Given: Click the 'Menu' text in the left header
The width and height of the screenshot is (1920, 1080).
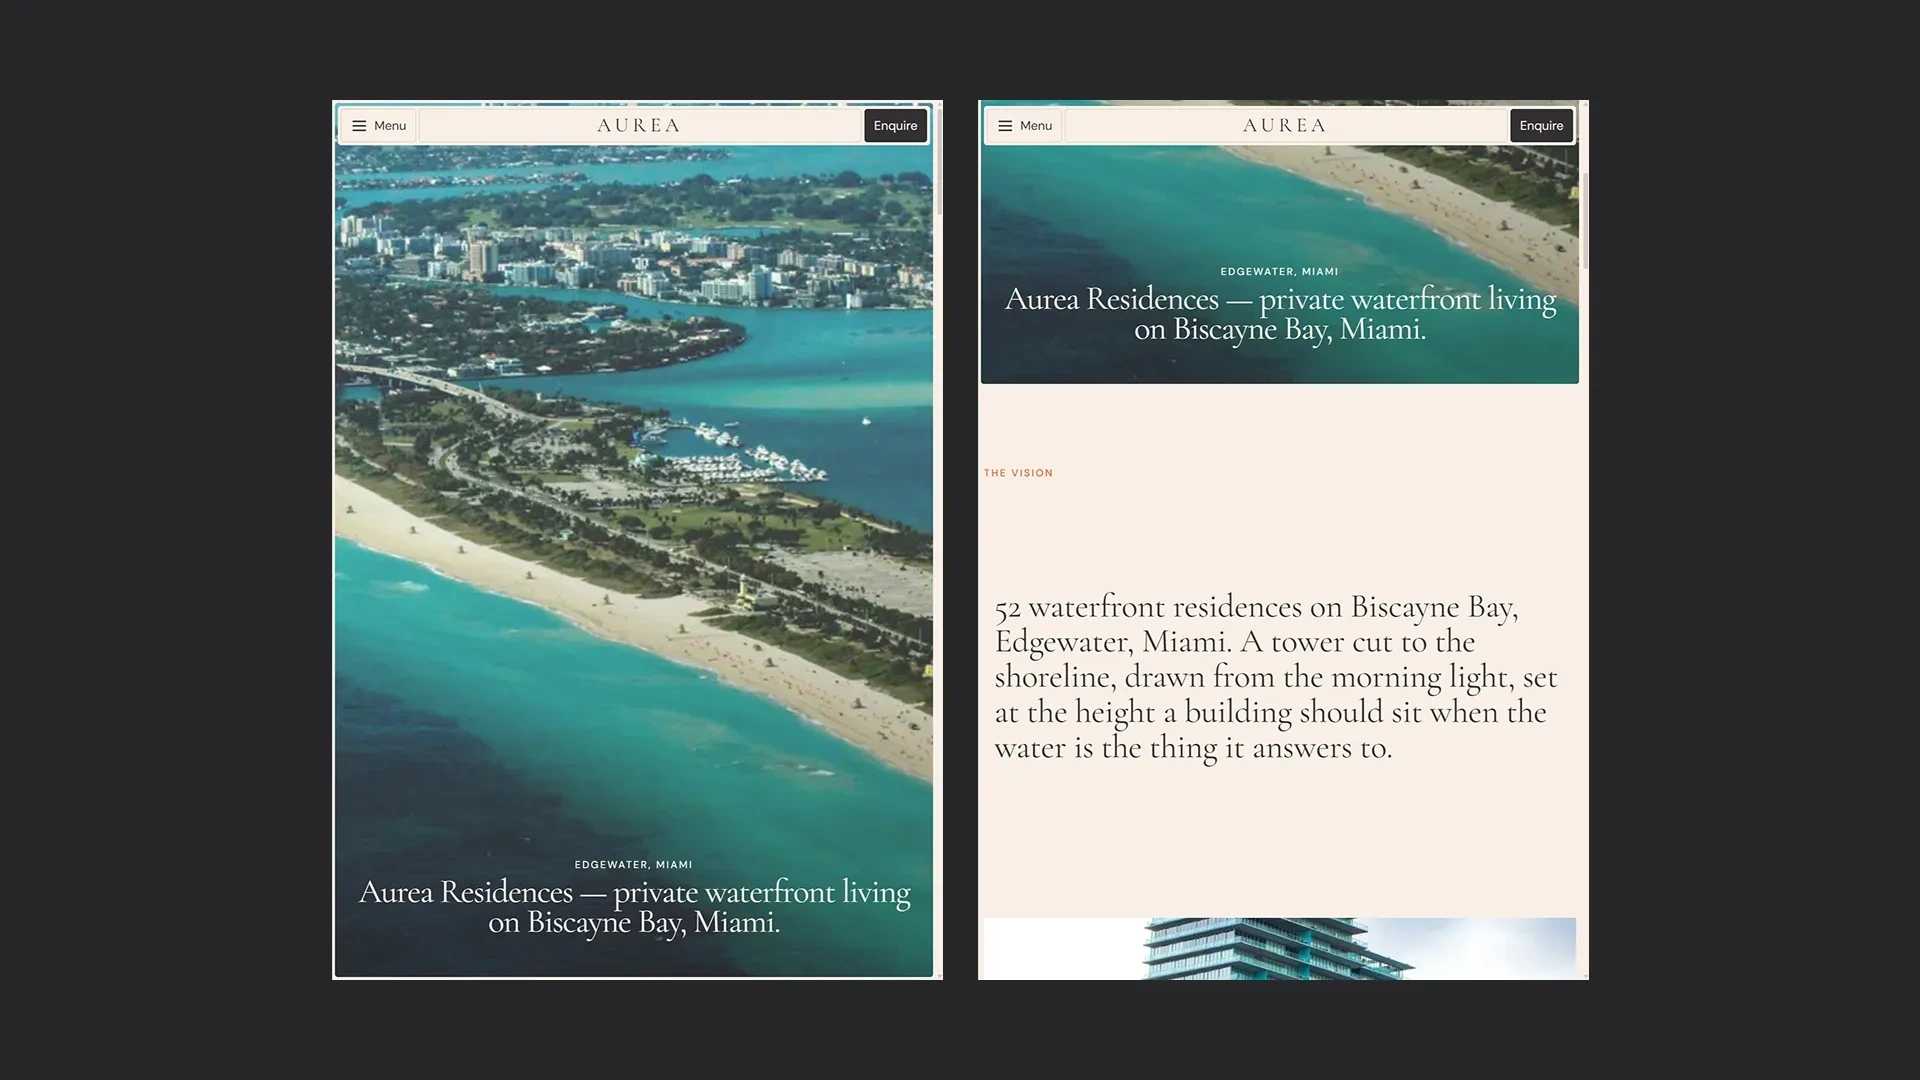Looking at the screenshot, I should point(390,126).
